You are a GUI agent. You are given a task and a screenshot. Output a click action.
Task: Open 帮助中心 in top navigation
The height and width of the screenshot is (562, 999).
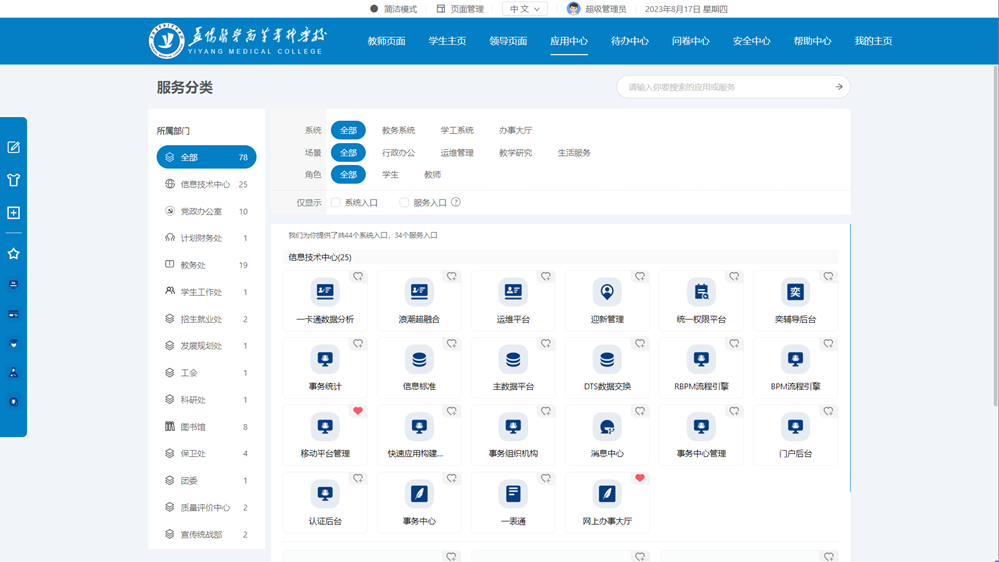click(812, 41)
